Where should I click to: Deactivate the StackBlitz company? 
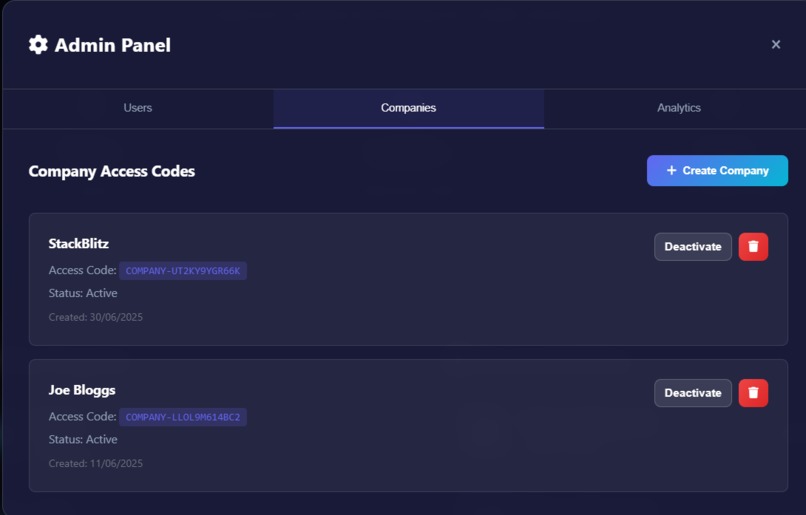tap(692, 247)
